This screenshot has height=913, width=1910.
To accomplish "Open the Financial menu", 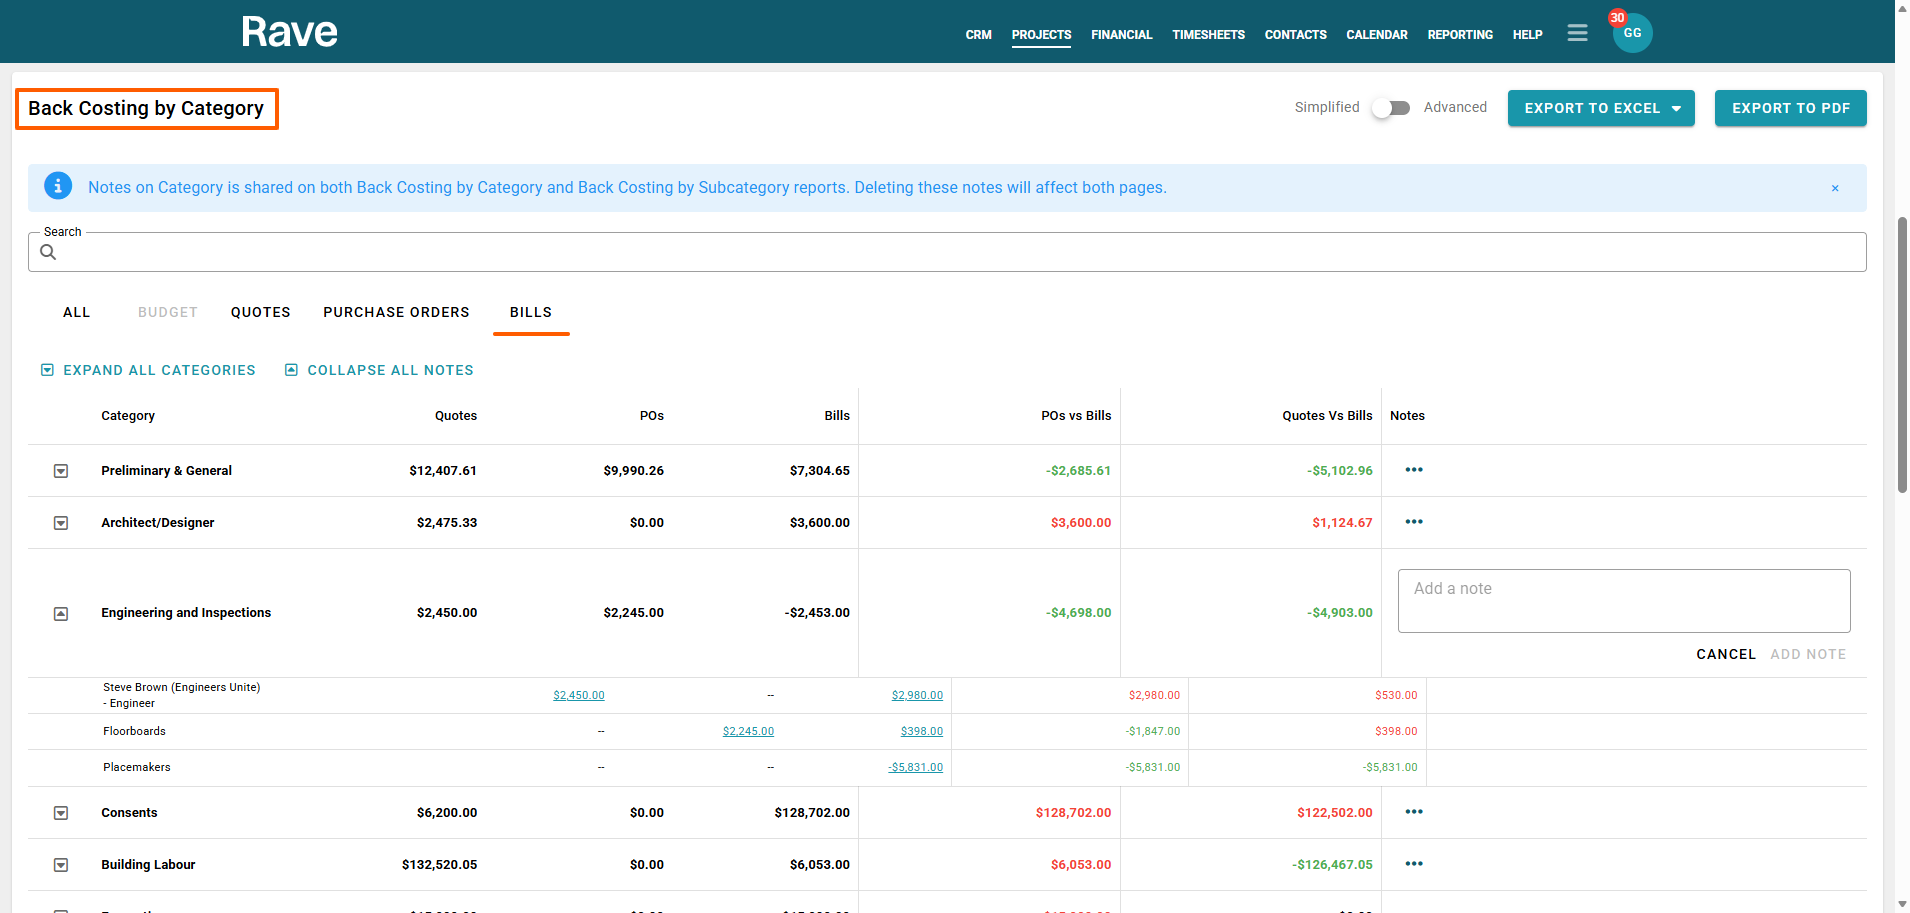I will point(1121,35).
